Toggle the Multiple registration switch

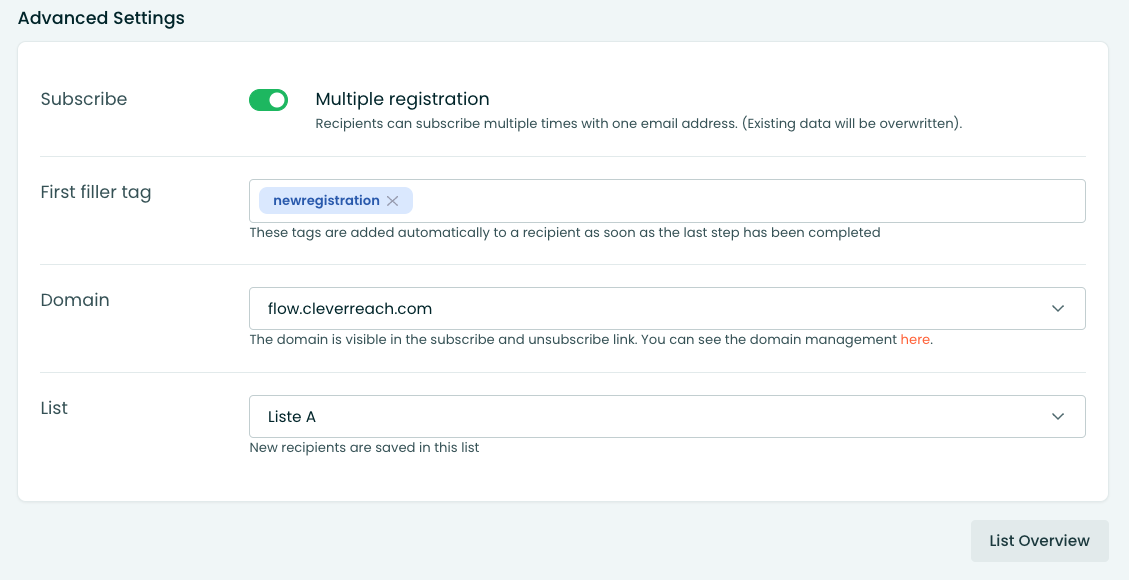coord(268,100)
